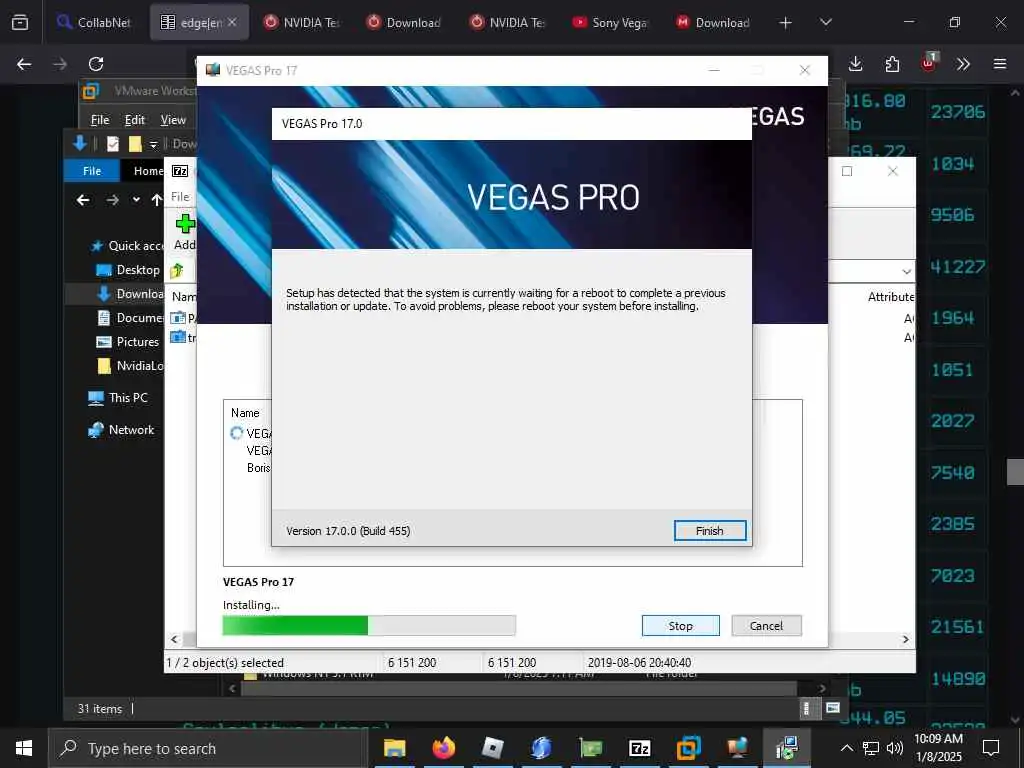Go up one folder in File Explorer
This screenshot has width=1024, height=768.
156,200
